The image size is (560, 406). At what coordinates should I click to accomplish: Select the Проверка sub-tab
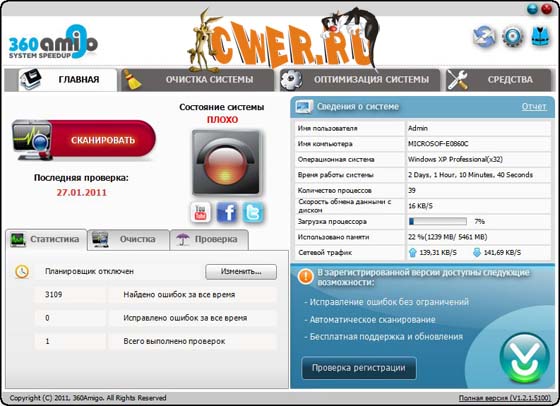pos(209,240)
